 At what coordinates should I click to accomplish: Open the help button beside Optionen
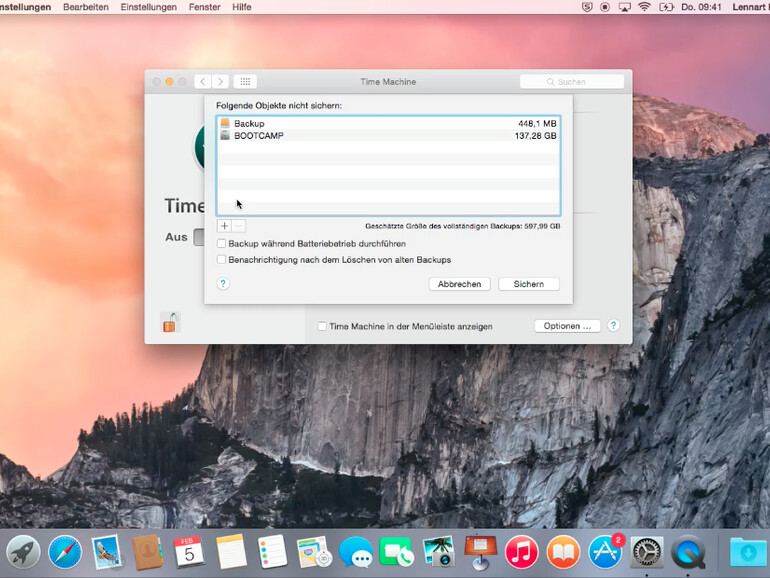pos(613,326)
